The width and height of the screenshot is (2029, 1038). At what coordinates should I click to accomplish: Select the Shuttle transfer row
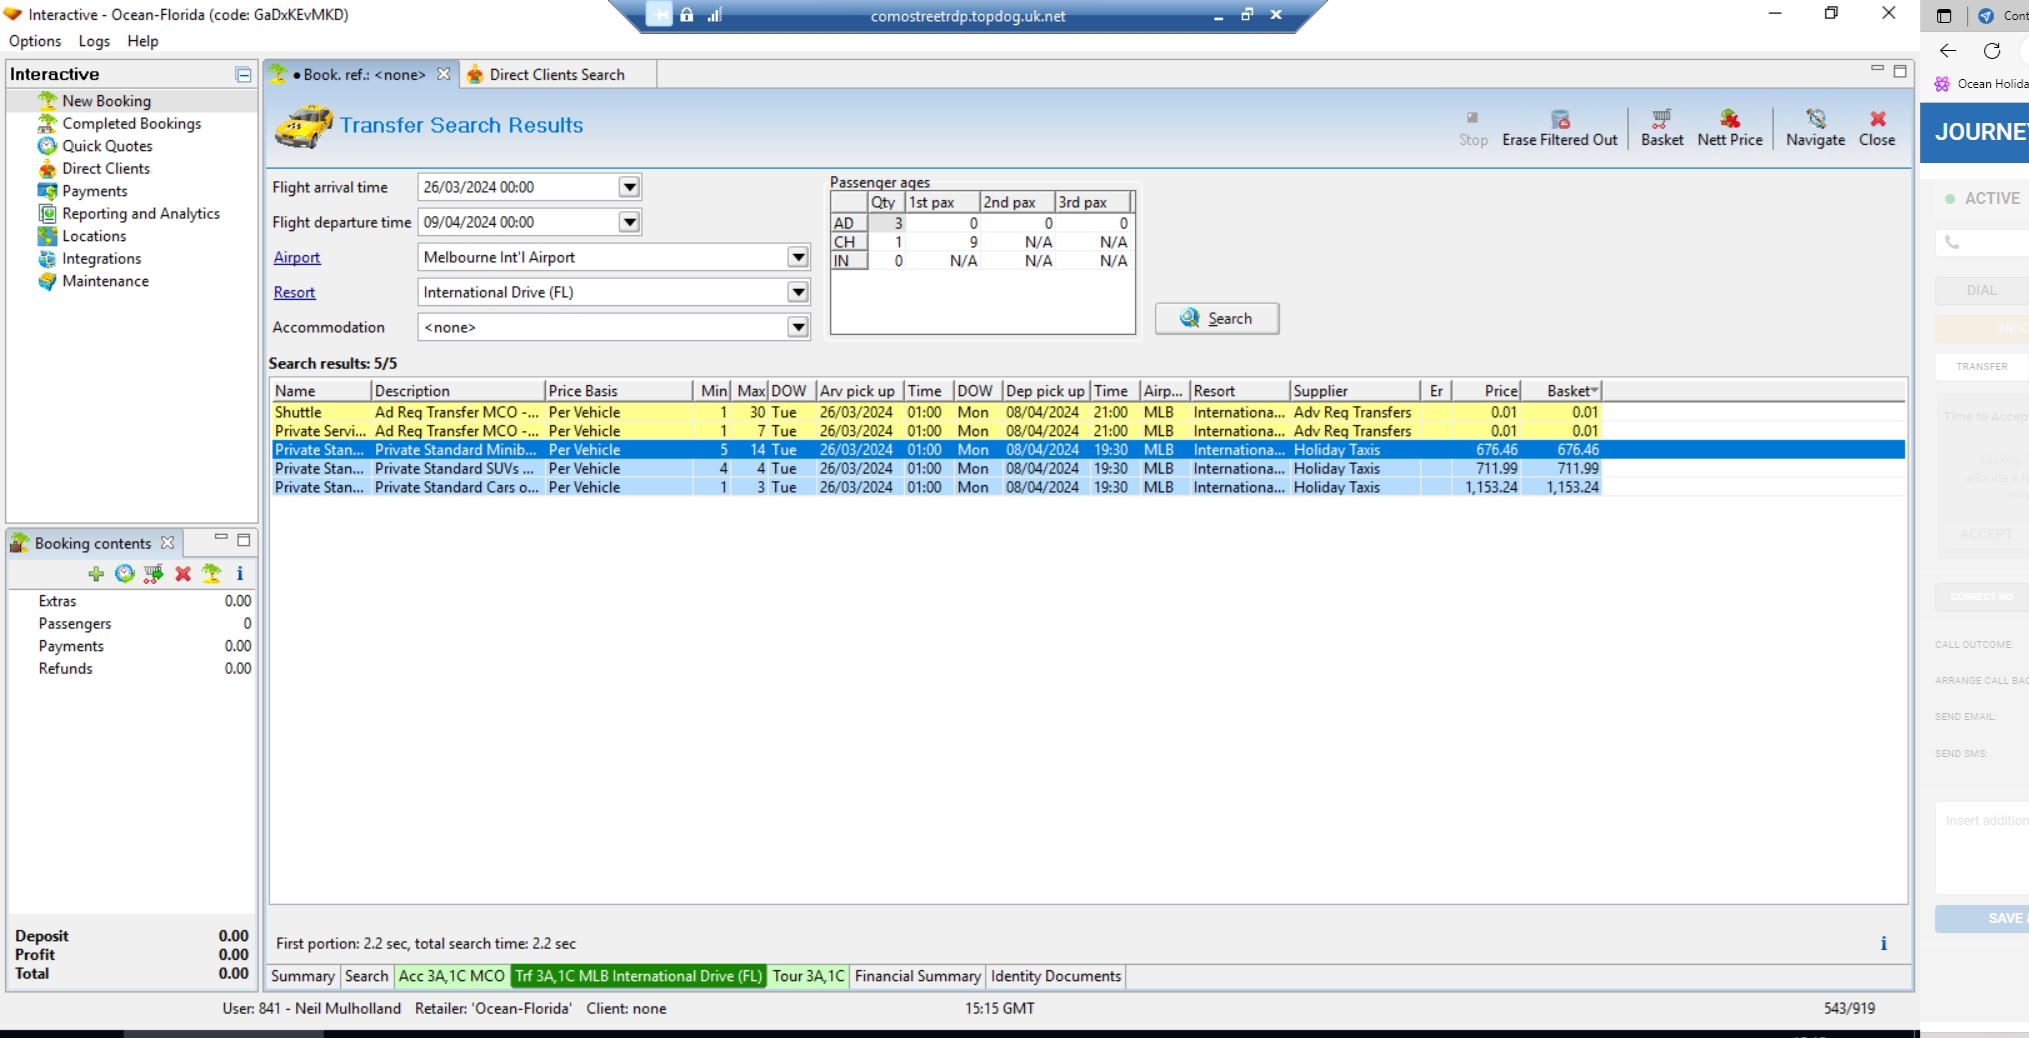[936, 412]
